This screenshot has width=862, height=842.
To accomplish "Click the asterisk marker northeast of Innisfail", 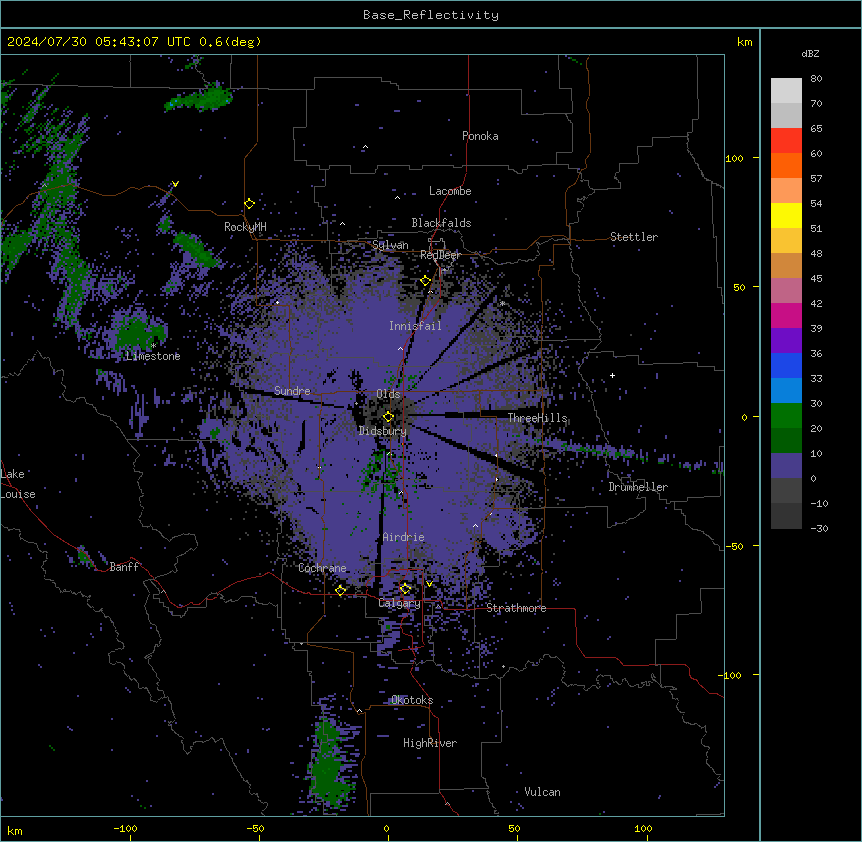I will pyautogui.click(x=502, y=303).
